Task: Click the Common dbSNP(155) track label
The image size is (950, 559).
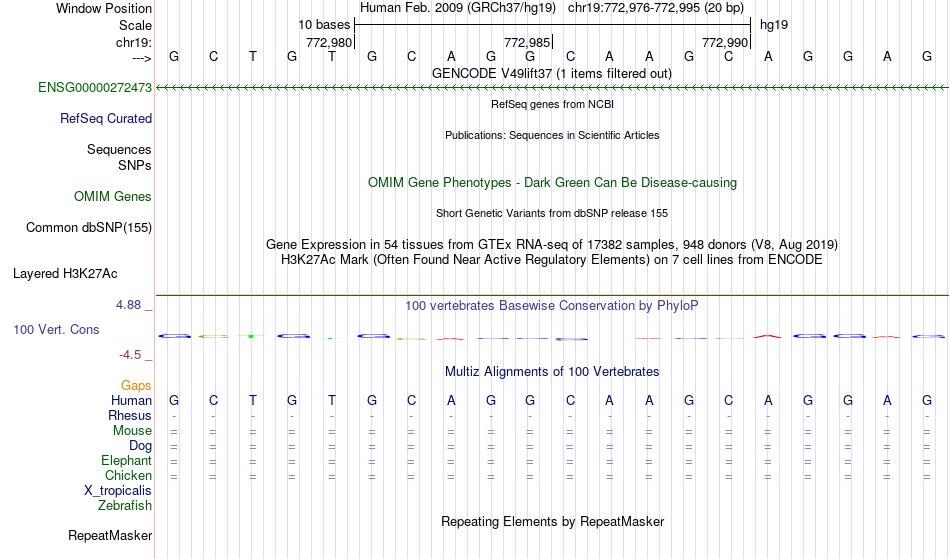Action: click(x=88, y=227)
